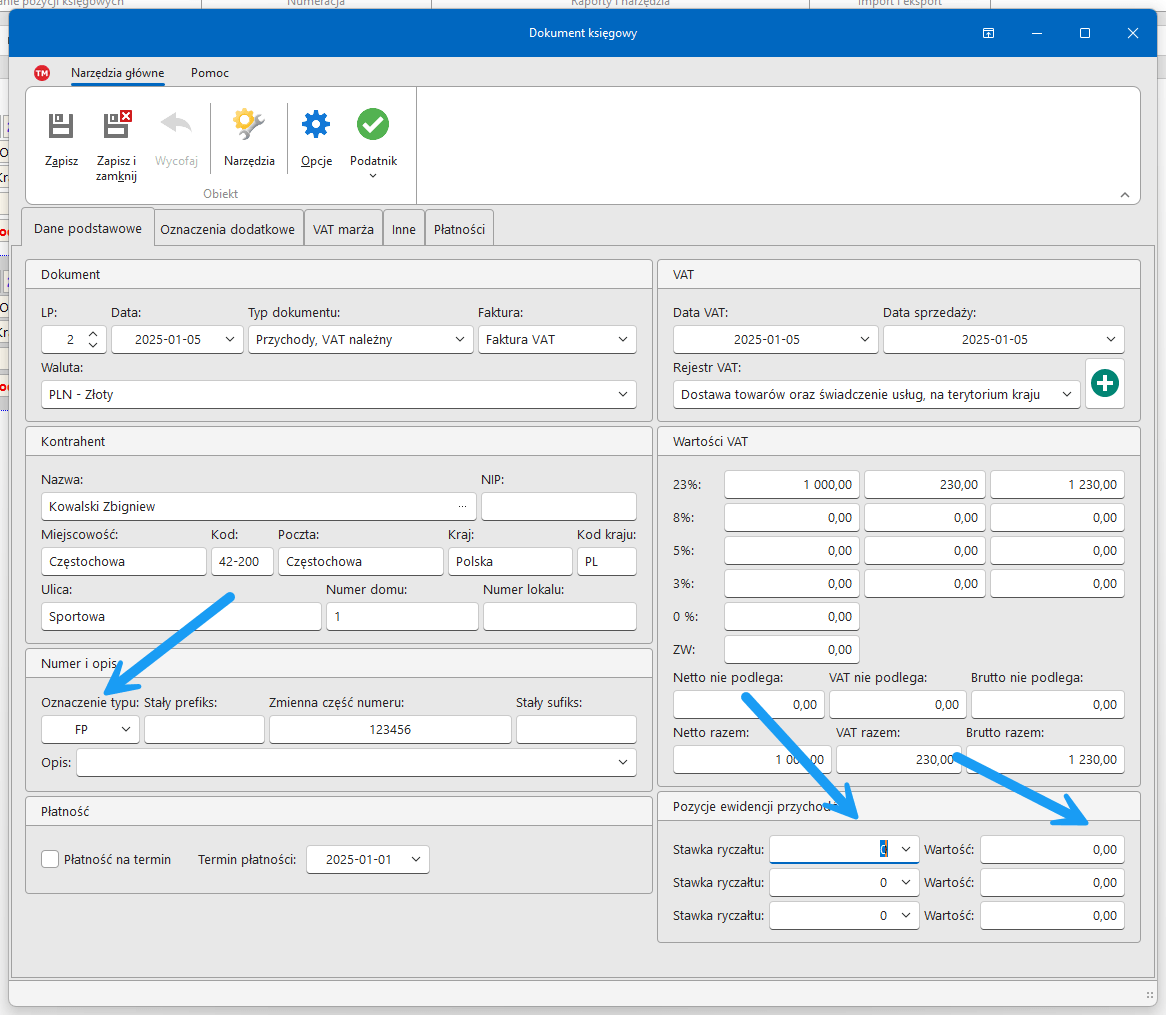Open Oznaczenie typu FP dropdown
Image resolution: width=1166 pixels, height=1015 pixels.
[126, 730]
